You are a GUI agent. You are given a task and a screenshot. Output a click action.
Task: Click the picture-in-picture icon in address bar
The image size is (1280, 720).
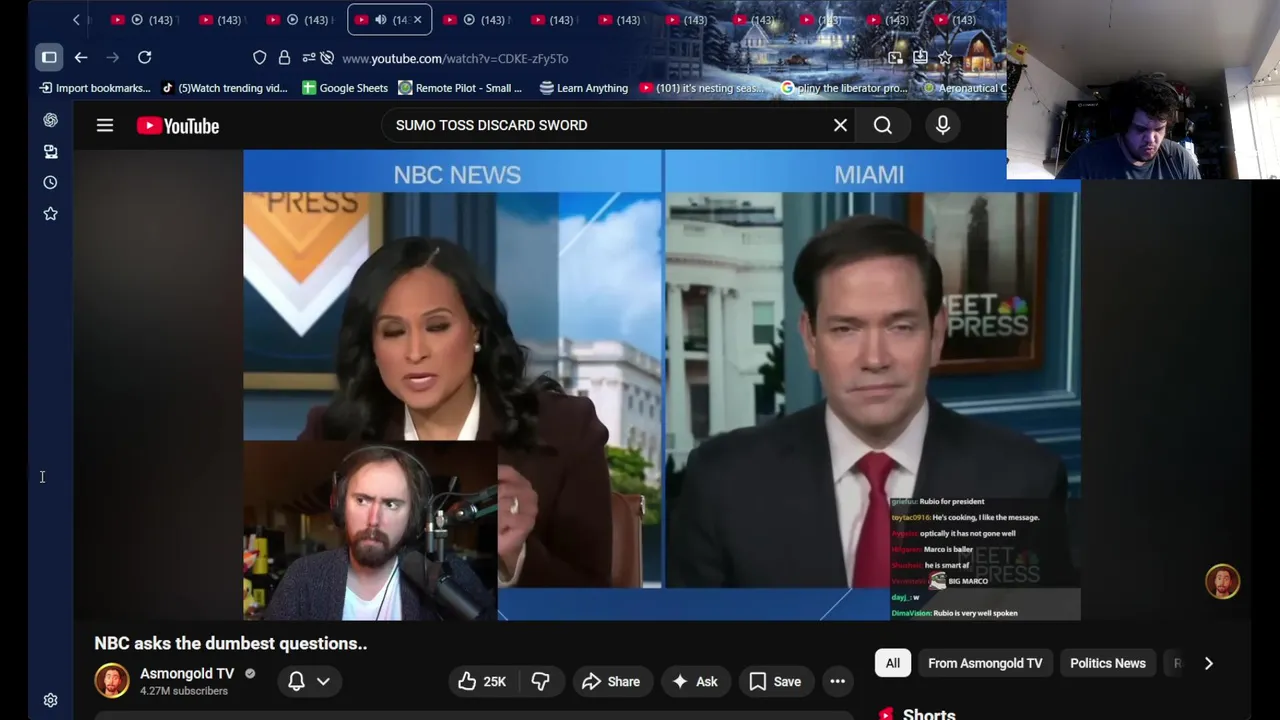pyautogui.click(x=895, y=58)
